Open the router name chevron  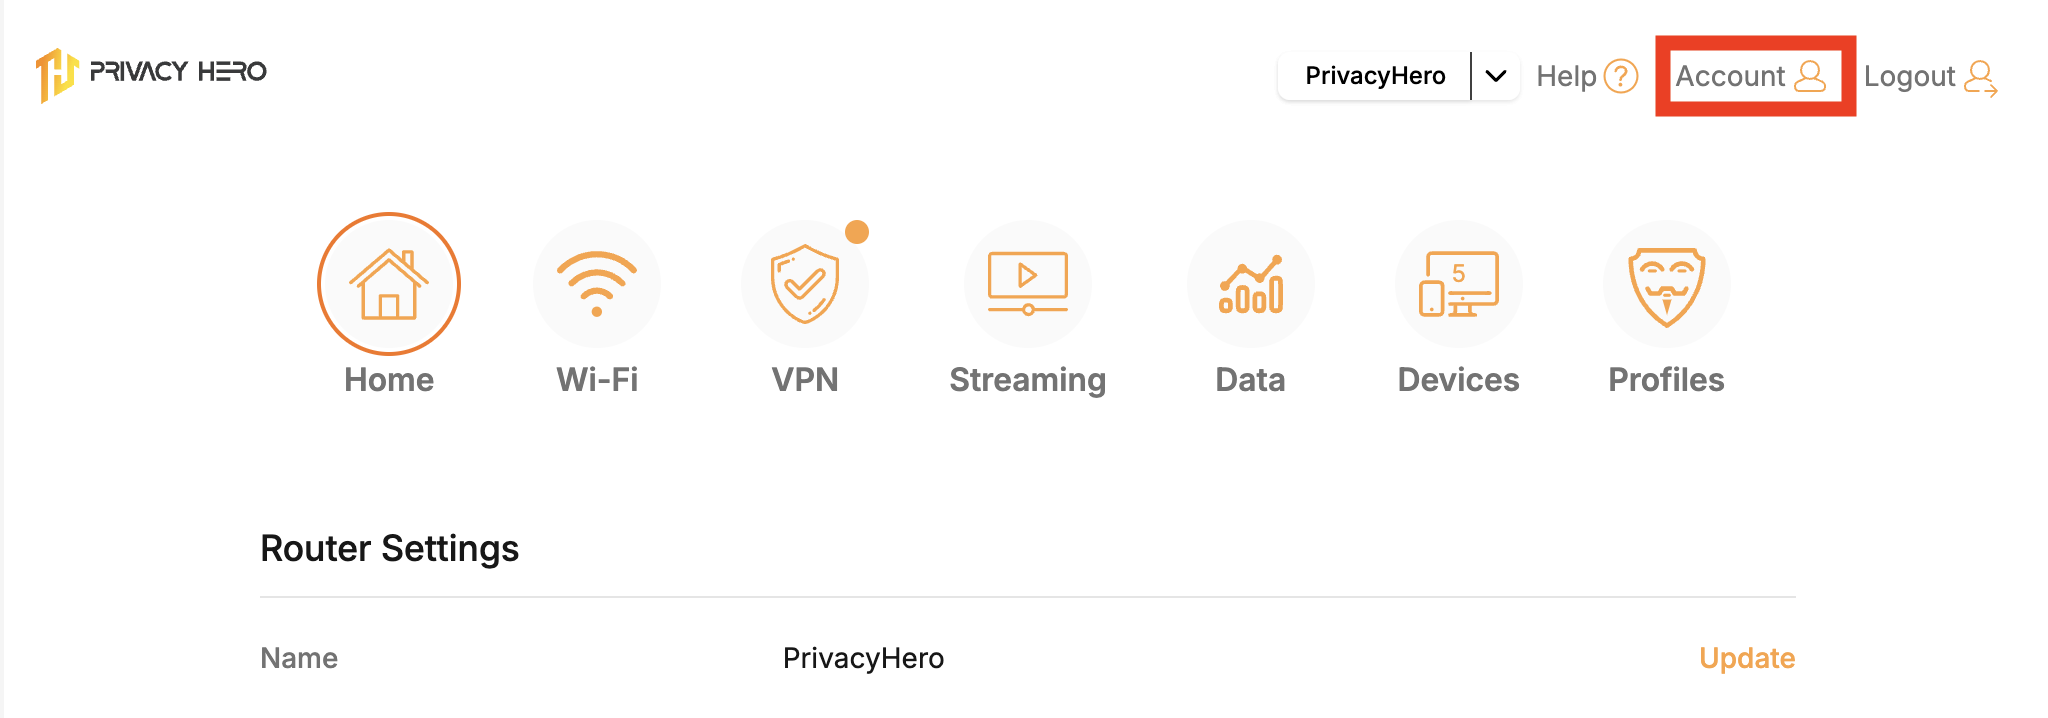pos(1497,75)
